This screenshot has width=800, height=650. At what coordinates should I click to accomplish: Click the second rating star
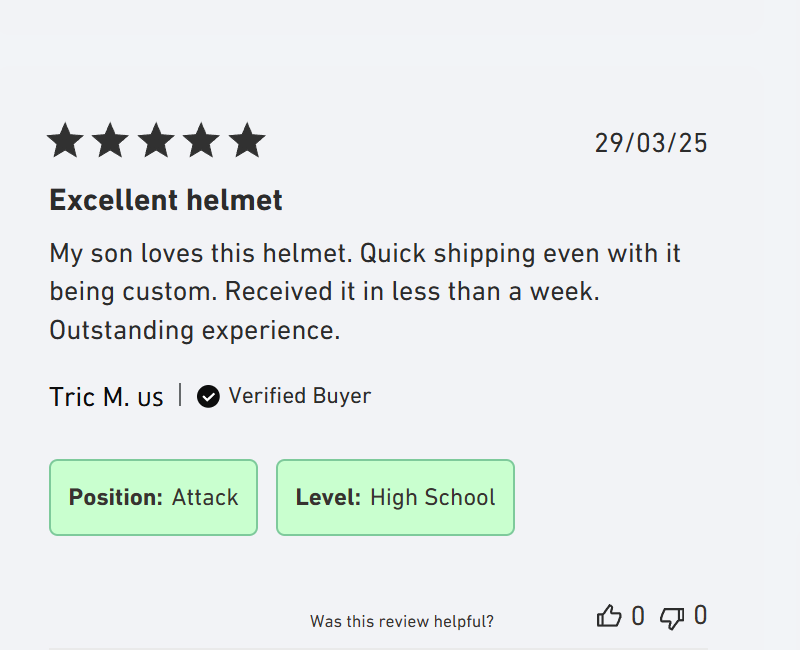(x=110, y=142)
